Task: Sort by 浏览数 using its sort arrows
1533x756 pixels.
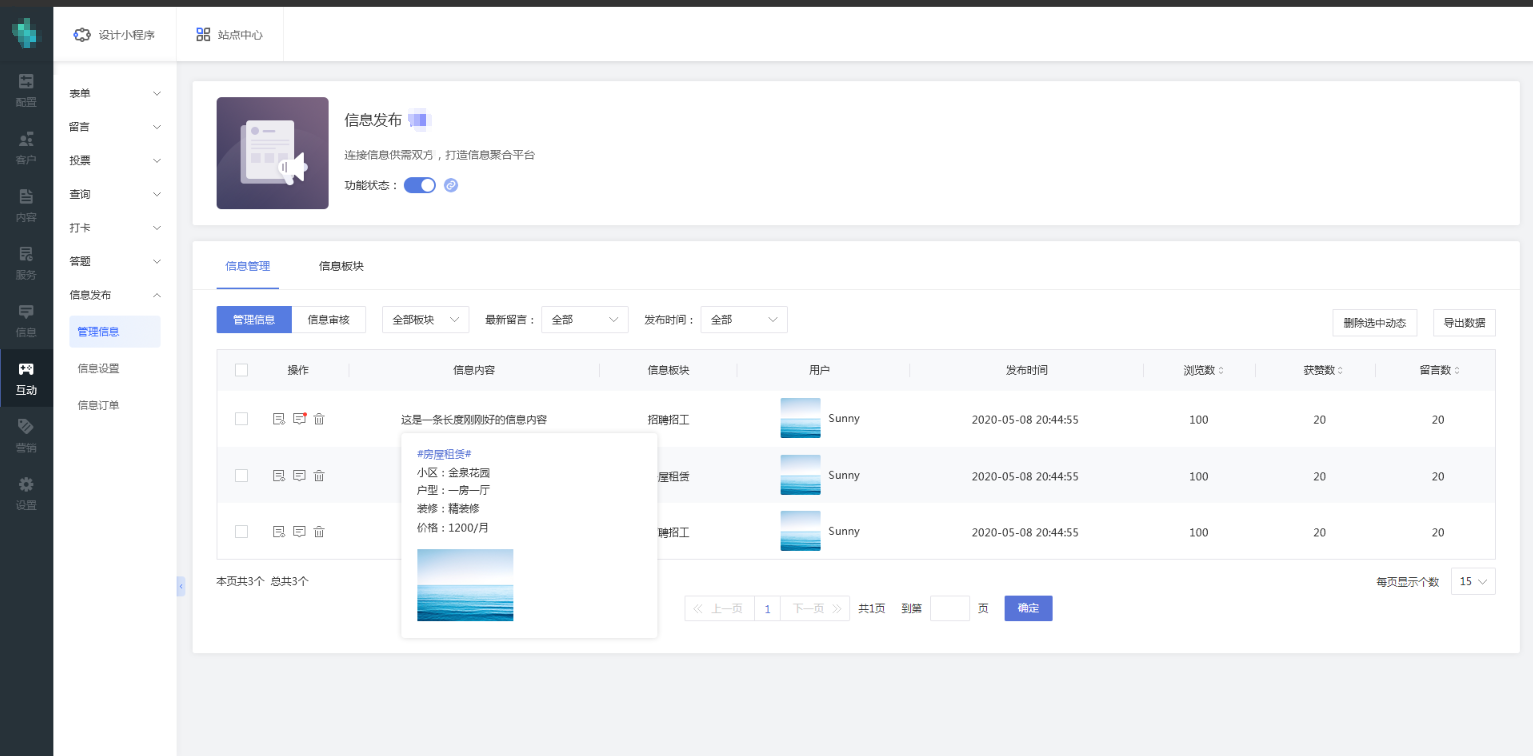Action: point(1220,370)
